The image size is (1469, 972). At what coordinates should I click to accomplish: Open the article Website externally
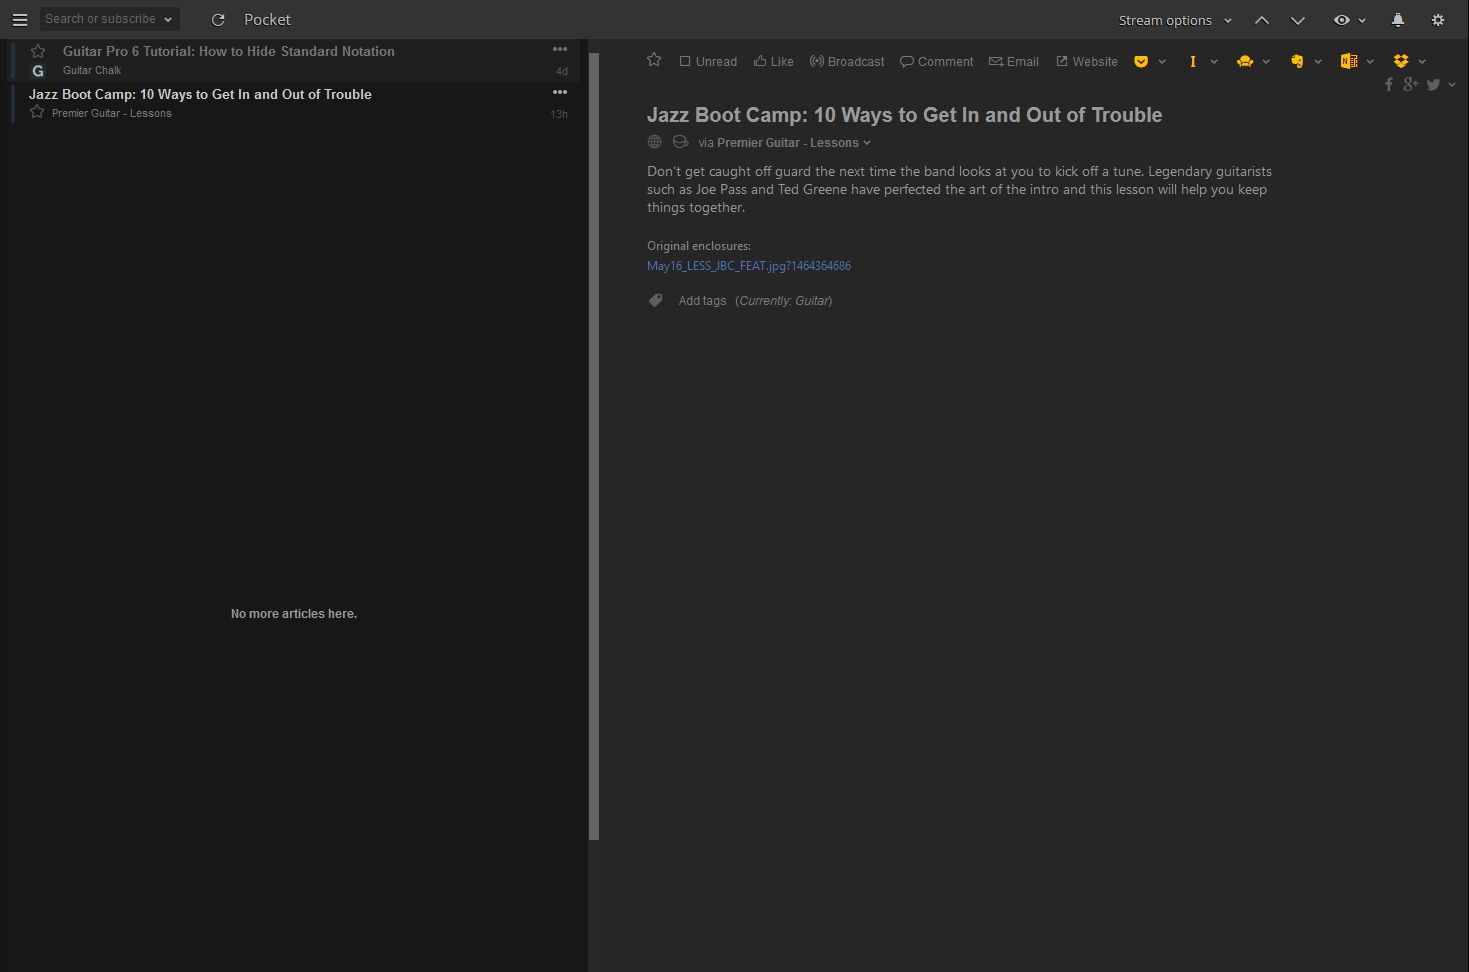(1087, 61)
